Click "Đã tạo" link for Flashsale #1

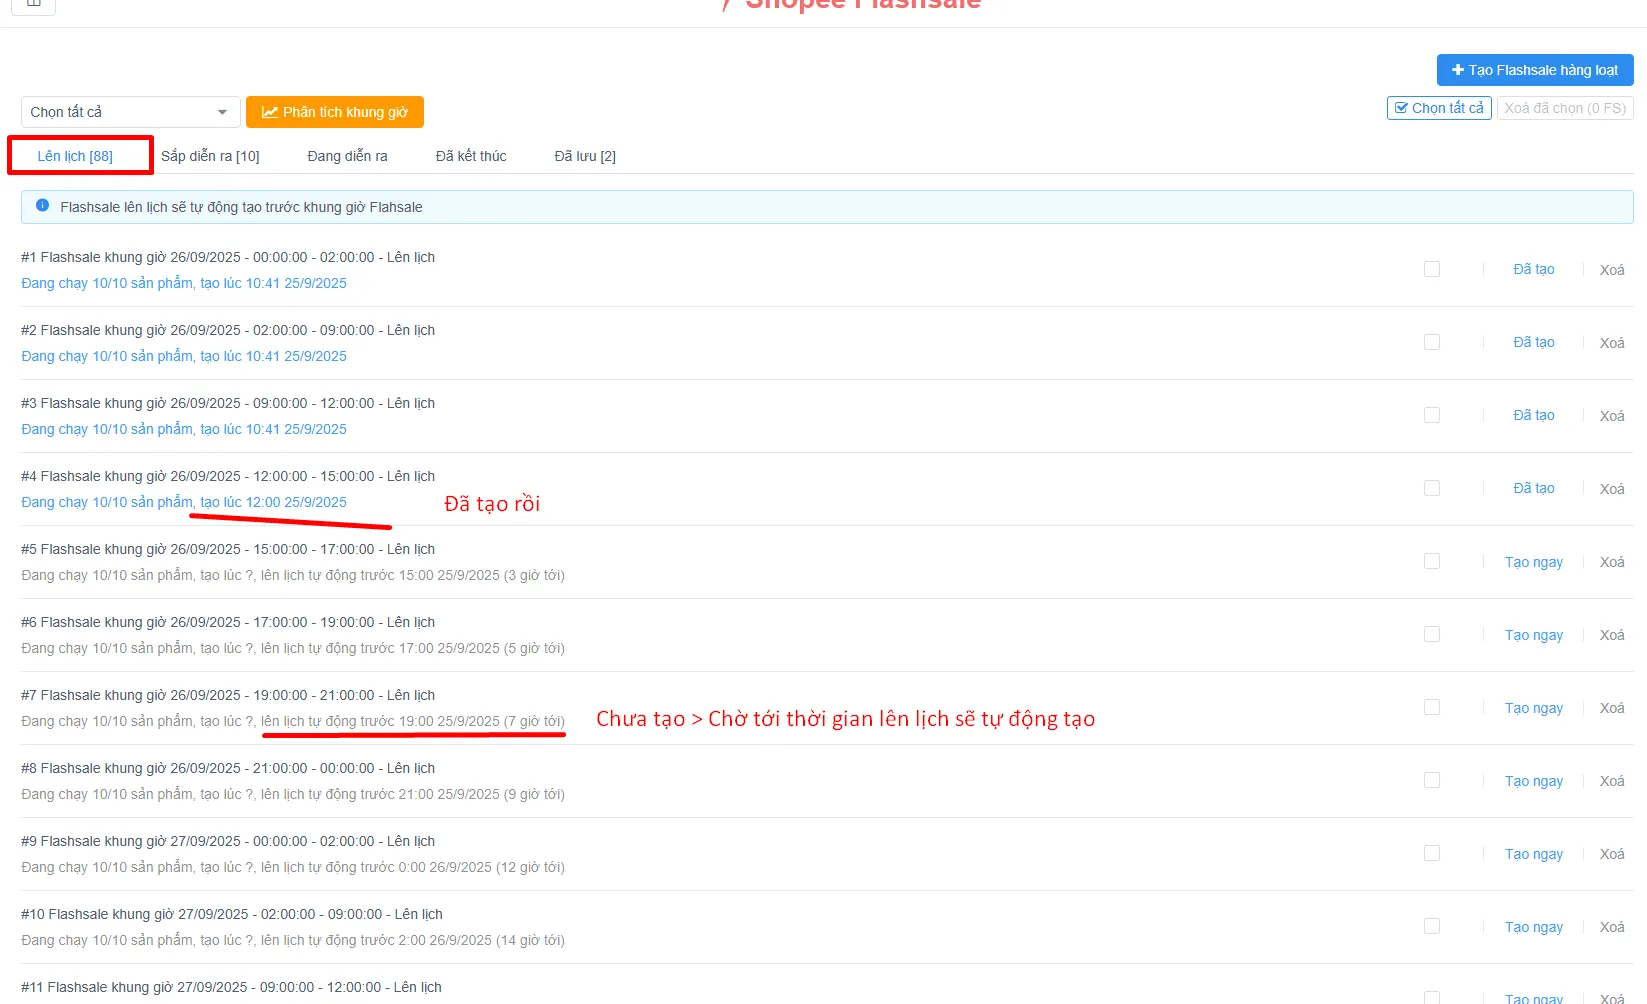pos(1533,269)
